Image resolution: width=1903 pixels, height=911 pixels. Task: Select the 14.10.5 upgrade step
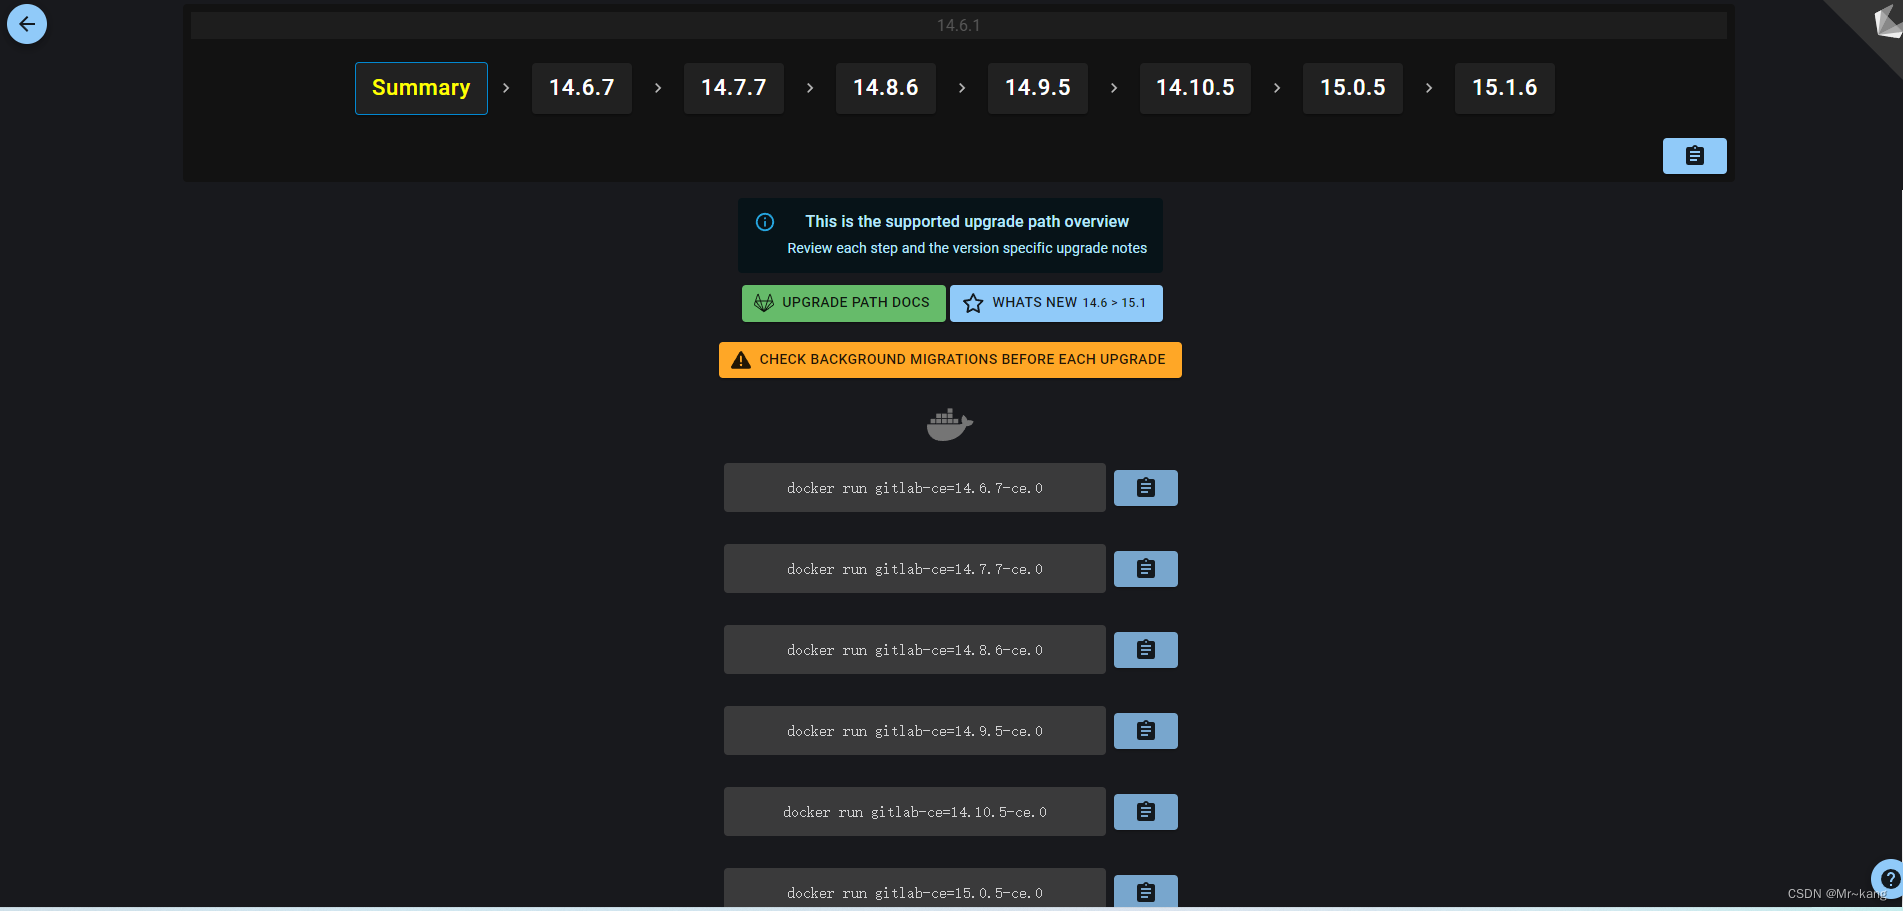(x=1194, y=88)
